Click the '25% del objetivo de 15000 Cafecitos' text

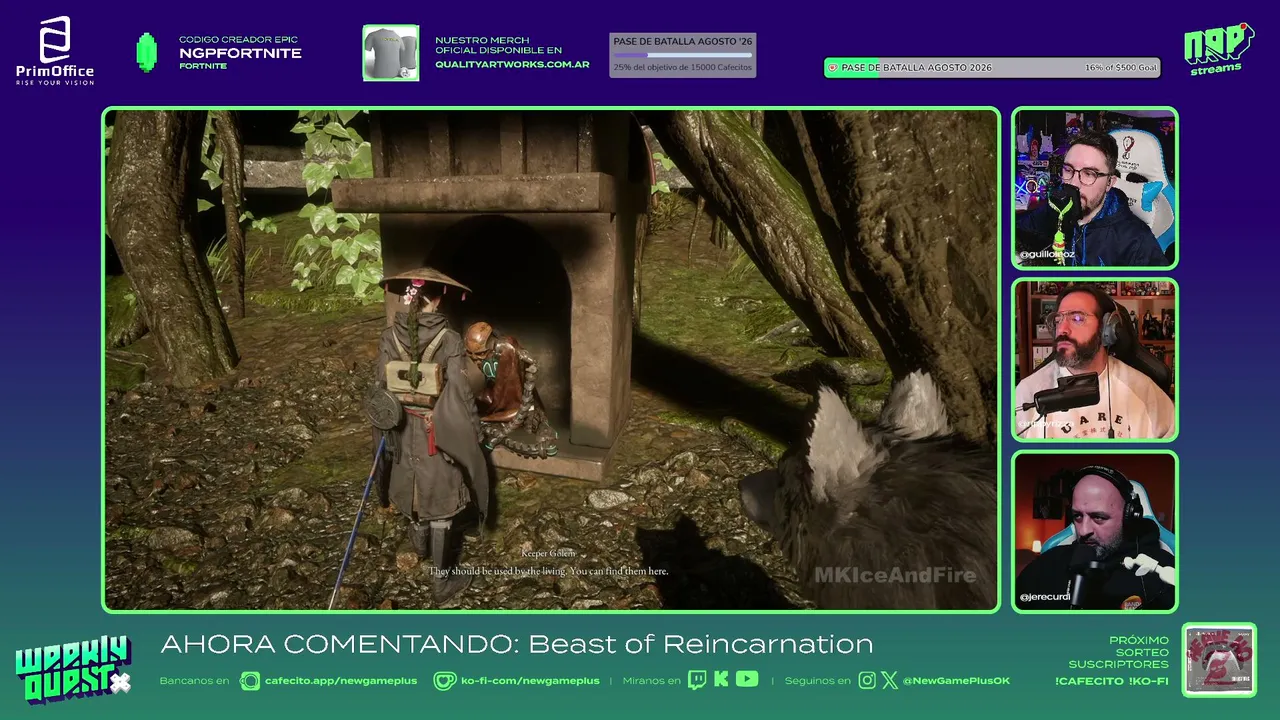(683, 67)
